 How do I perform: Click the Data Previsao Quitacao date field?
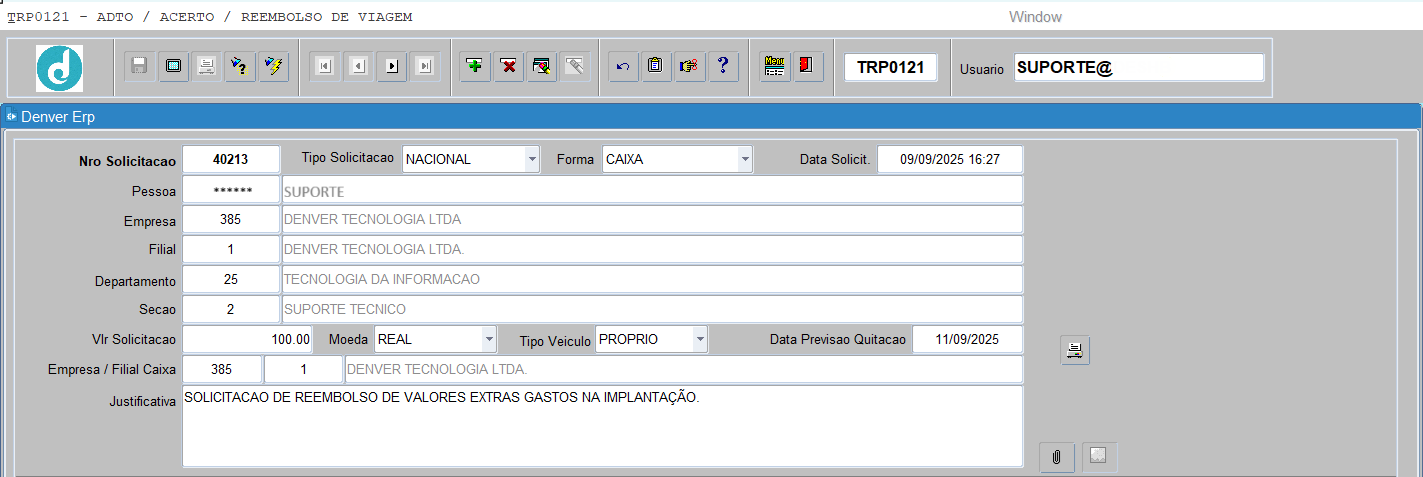coord(967,340)
